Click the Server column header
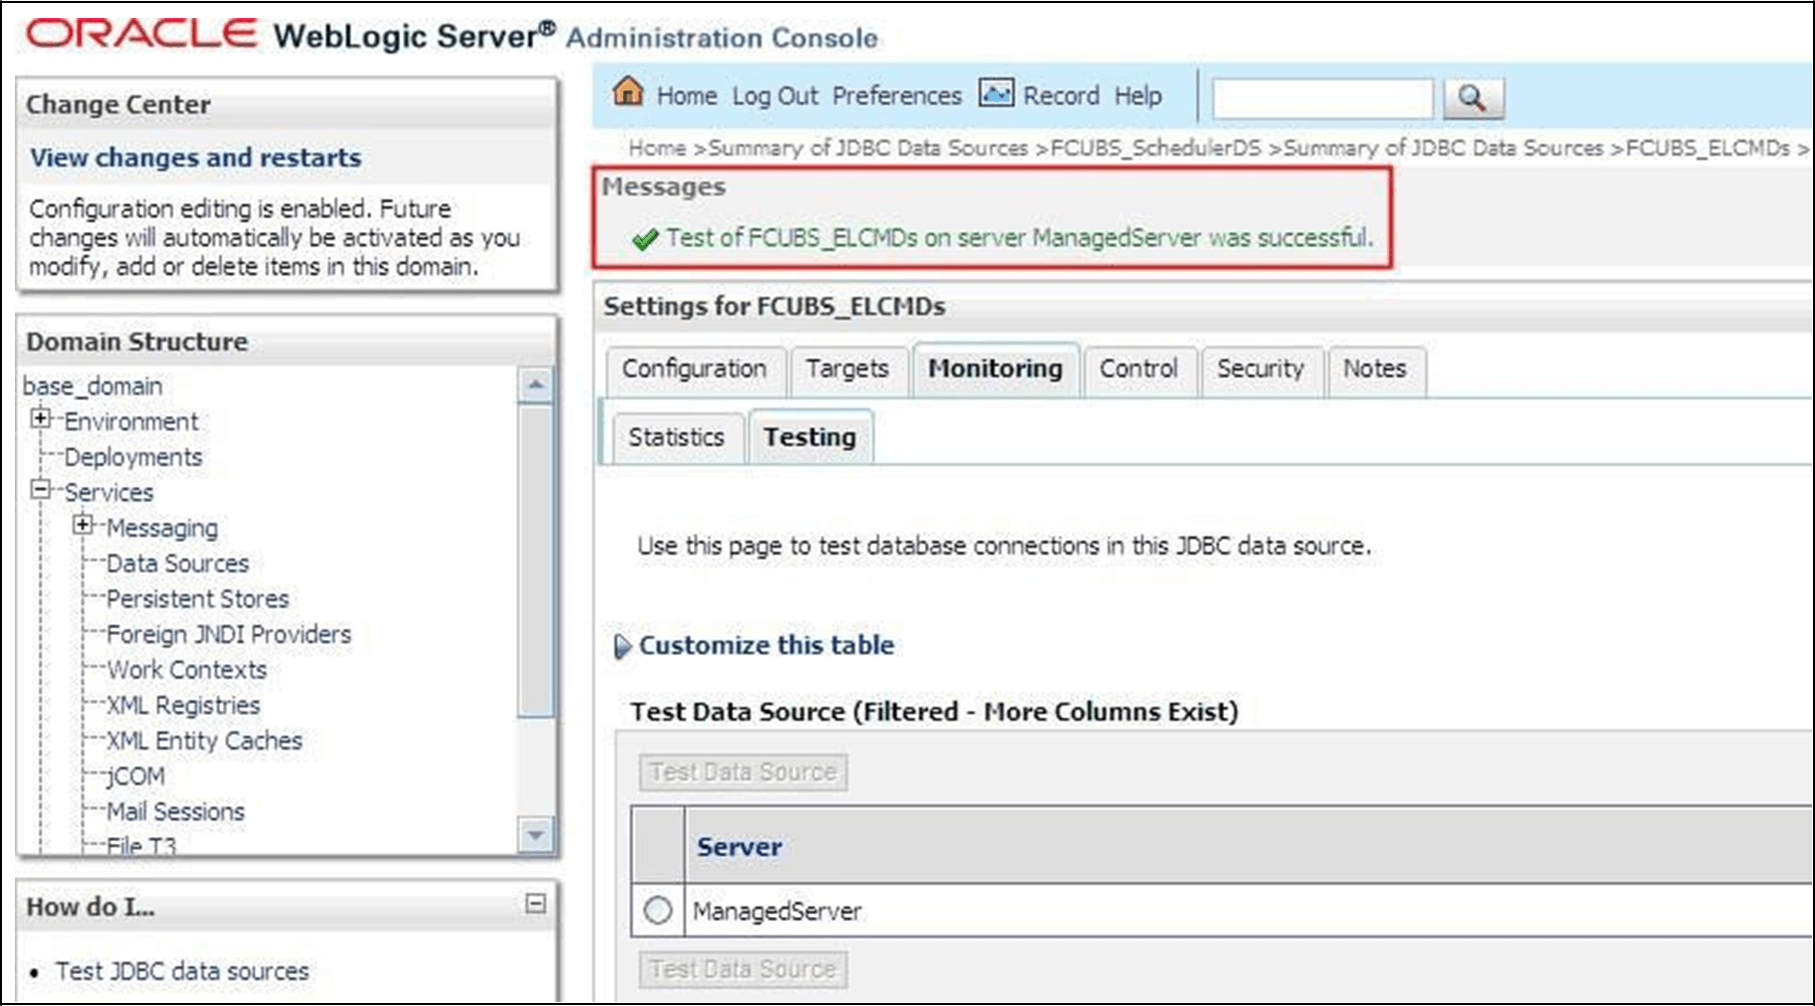 pos(739,847)
